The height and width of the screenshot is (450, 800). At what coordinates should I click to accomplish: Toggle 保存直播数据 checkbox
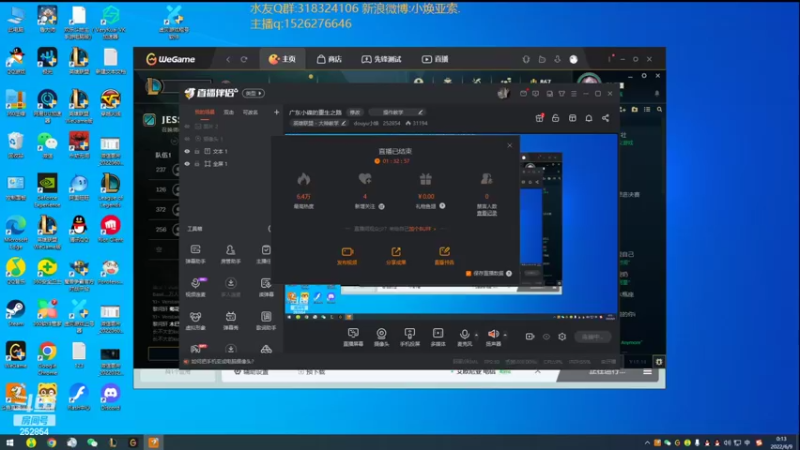pyautogui.click(x=468, y=273)
